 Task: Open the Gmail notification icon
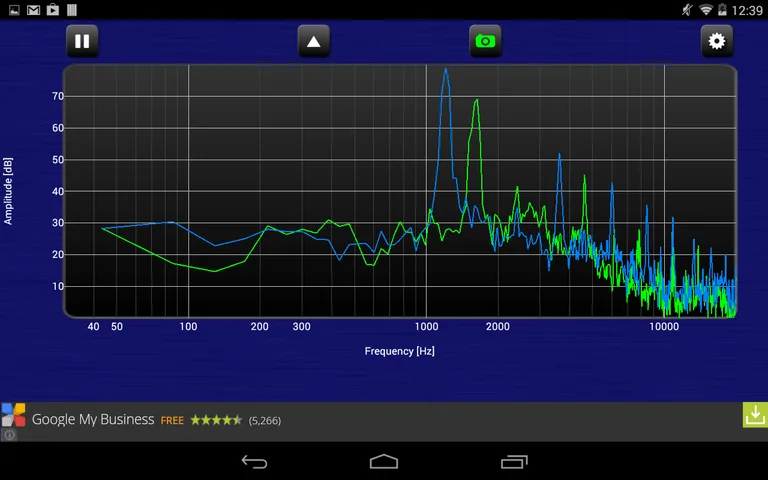pyautogui.click(x=33, y=10)
